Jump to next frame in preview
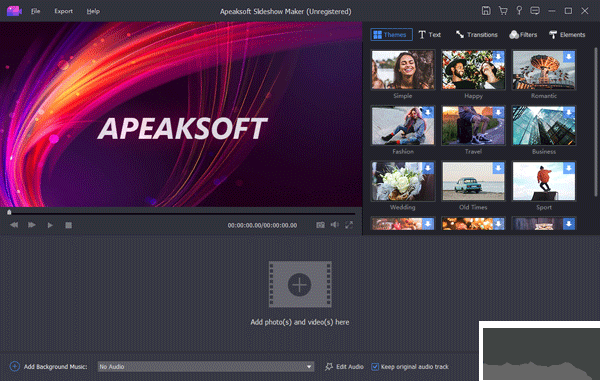The width and height of the screenshot is (600, 381). 32,225
